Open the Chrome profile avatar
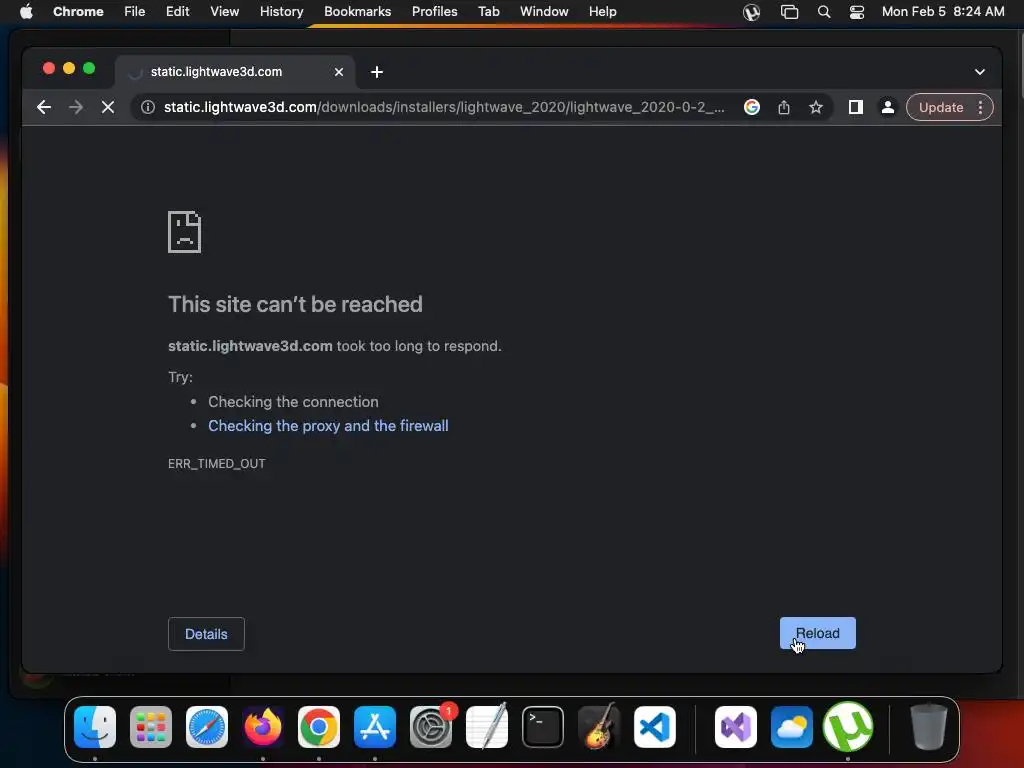The width and height of the screenshot is (1024, 768). [888, 107]
